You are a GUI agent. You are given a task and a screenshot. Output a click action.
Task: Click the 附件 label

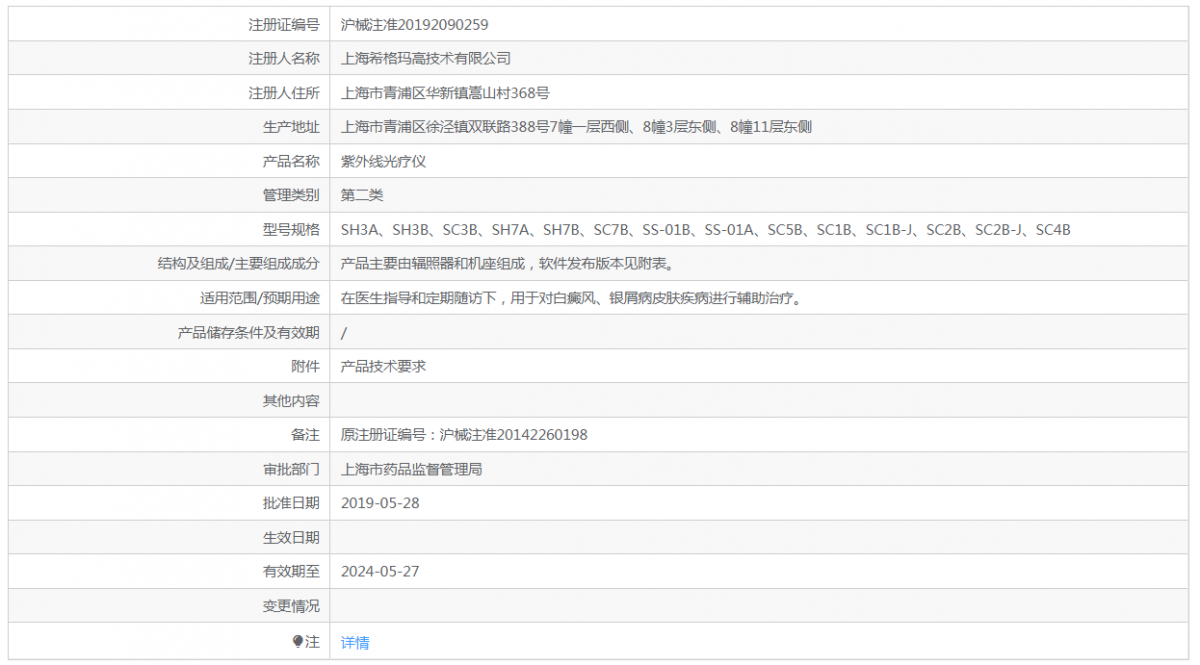pyautogui.click(x=305, y=366)
